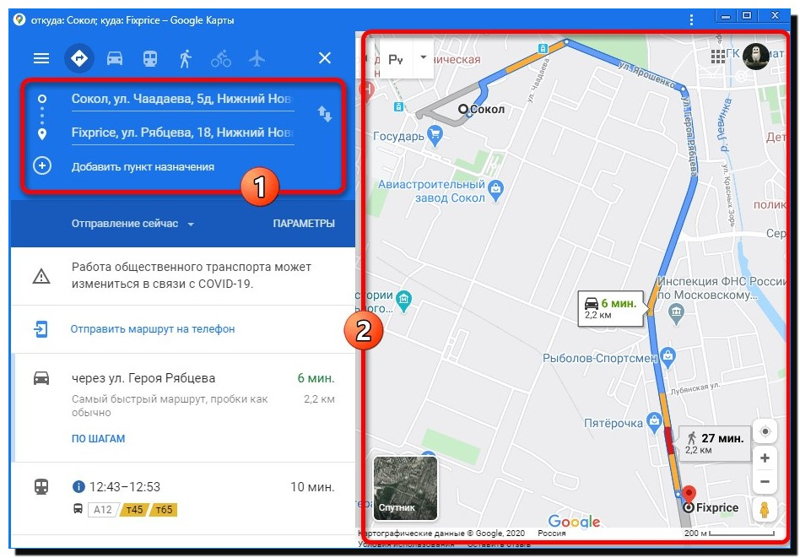The height and width of the screenshot is (558, 800).
Task: Zoom in with the plus button
Action: pyautogui.click(x=765, y=458)
